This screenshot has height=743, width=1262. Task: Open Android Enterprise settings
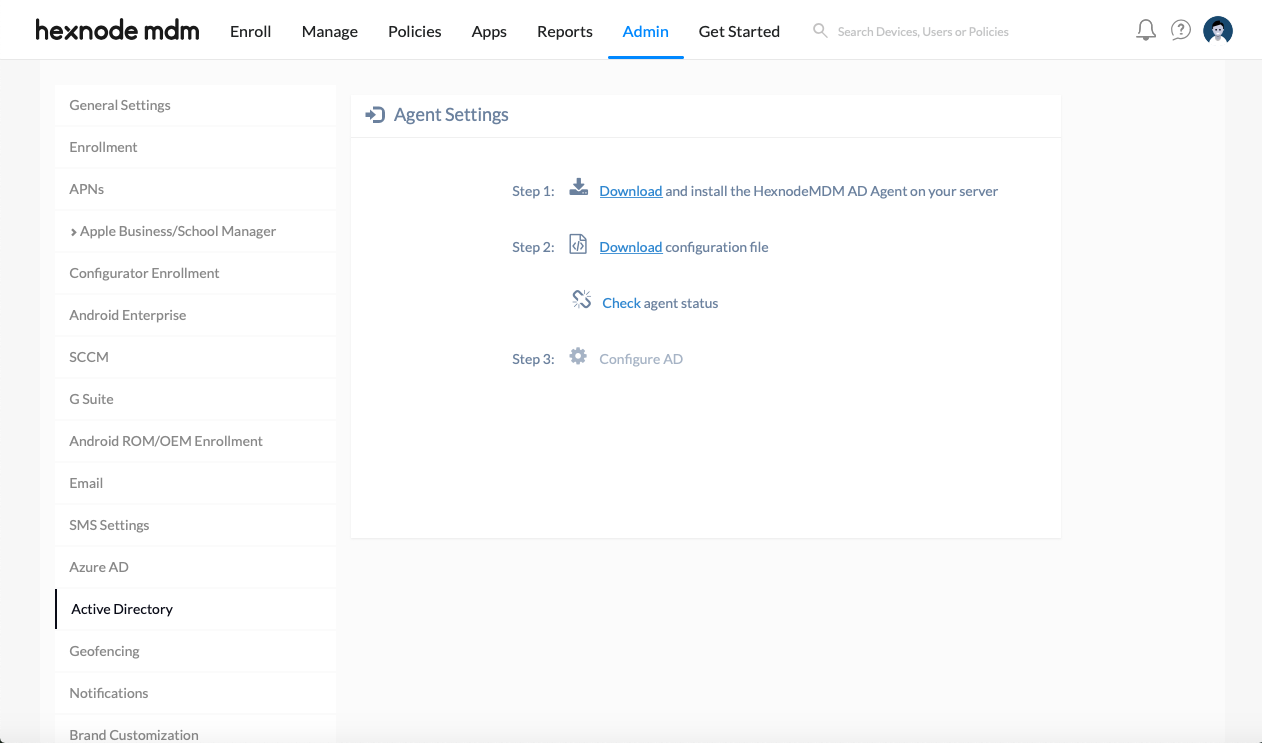click(x=196, y=315)
